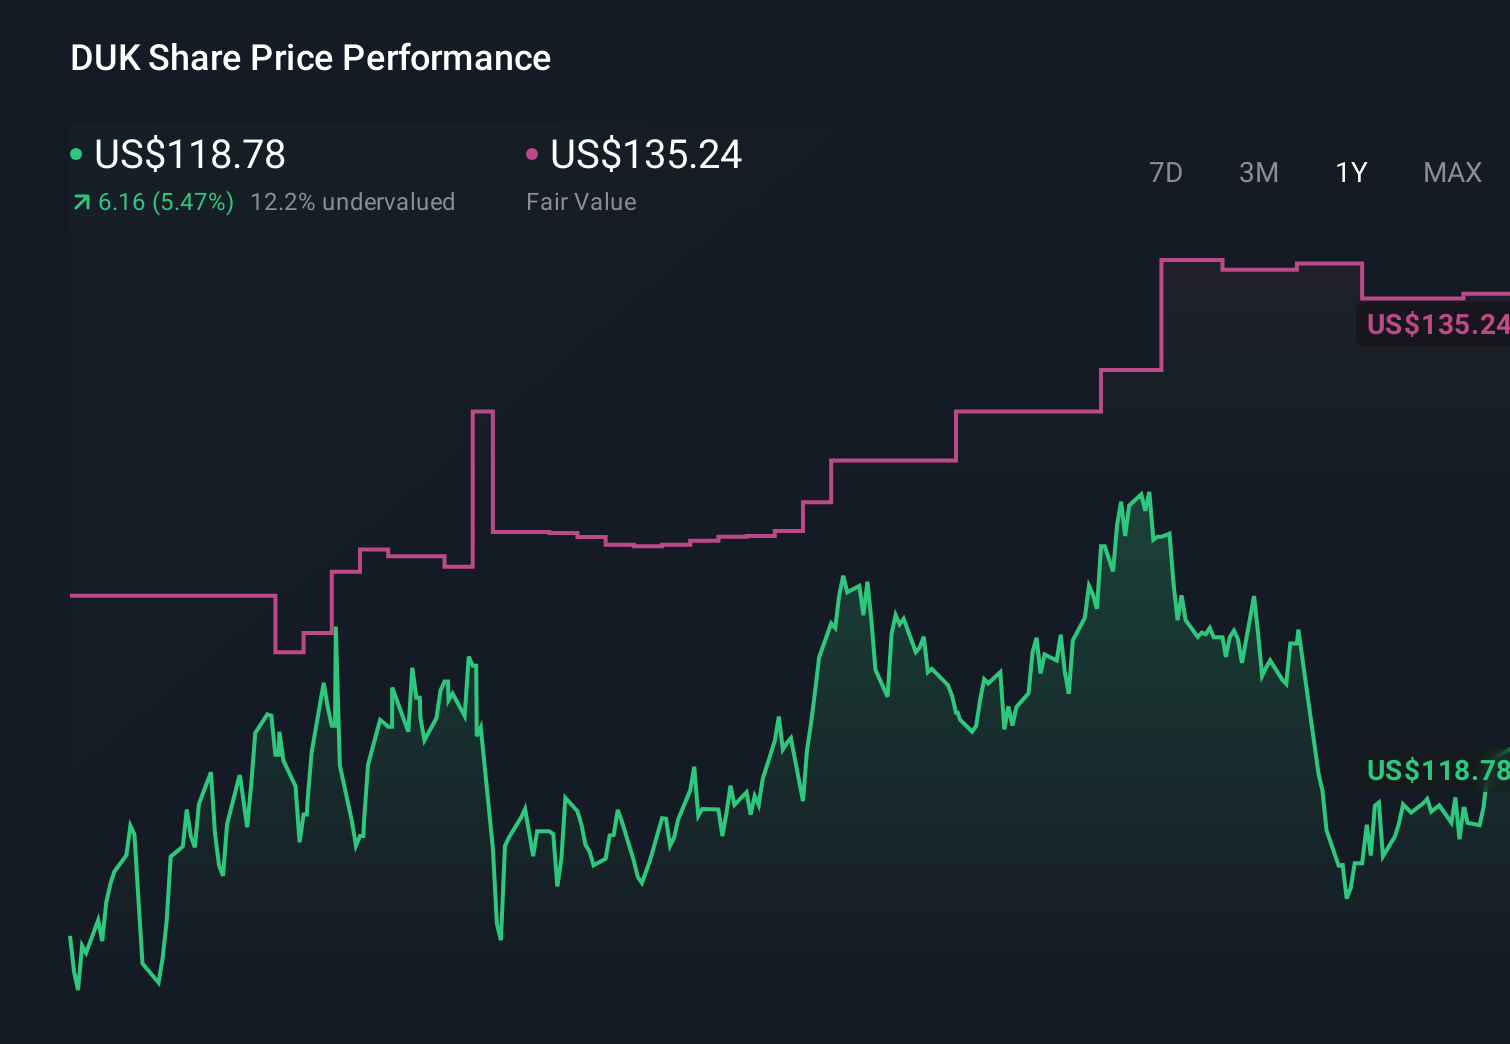
Task: Open the Fair Value explanation
Action: pos(581,201)
